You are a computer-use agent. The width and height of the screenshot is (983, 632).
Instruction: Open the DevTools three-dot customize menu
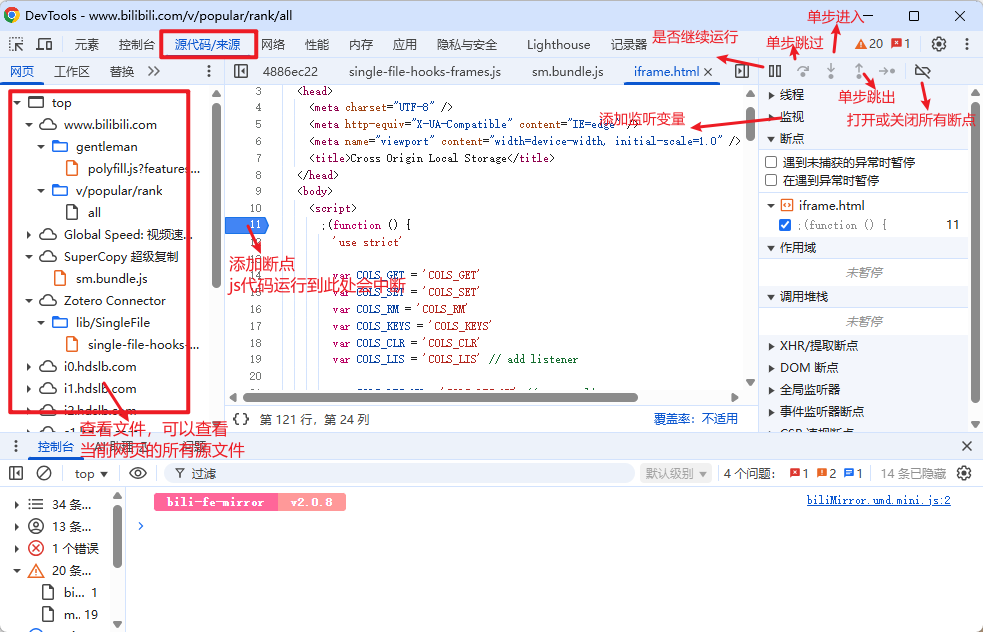click(x=967, y=44)
